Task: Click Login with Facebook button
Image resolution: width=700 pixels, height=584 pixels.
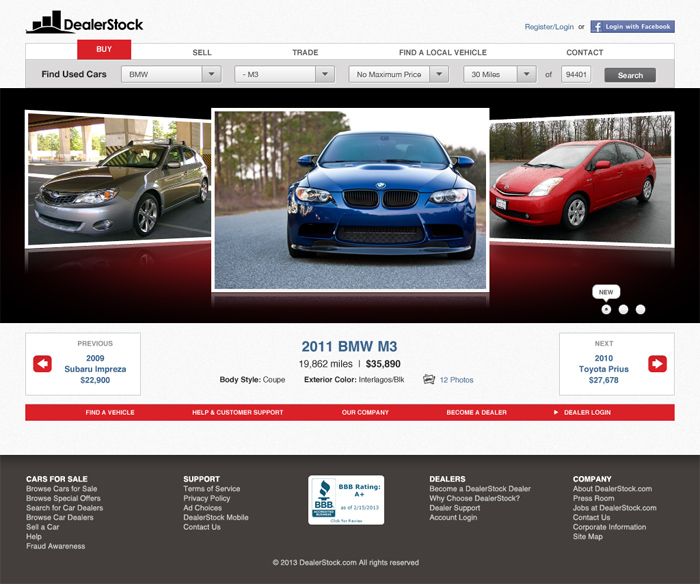Action: [633, 27]
